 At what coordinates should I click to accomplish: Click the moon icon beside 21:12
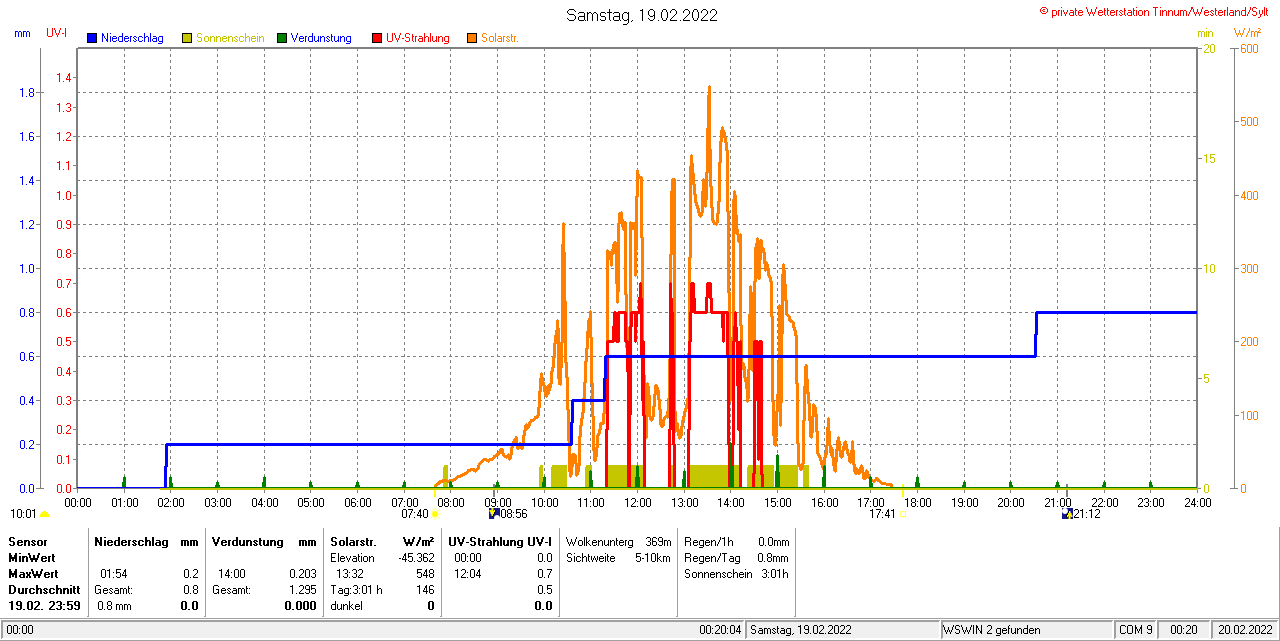click(1067, 513)
